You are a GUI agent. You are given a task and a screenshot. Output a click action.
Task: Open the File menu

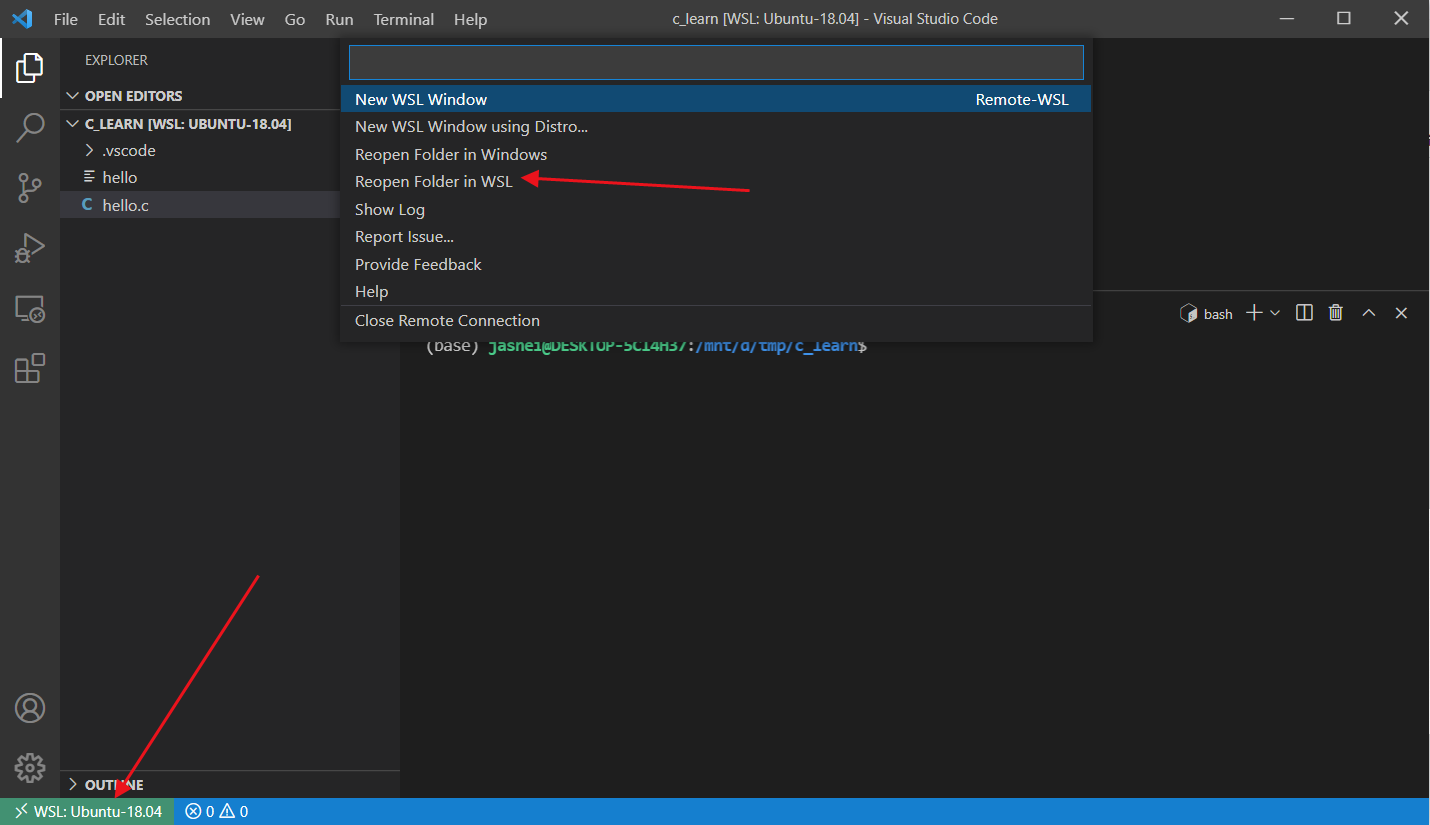pos(66,19)
